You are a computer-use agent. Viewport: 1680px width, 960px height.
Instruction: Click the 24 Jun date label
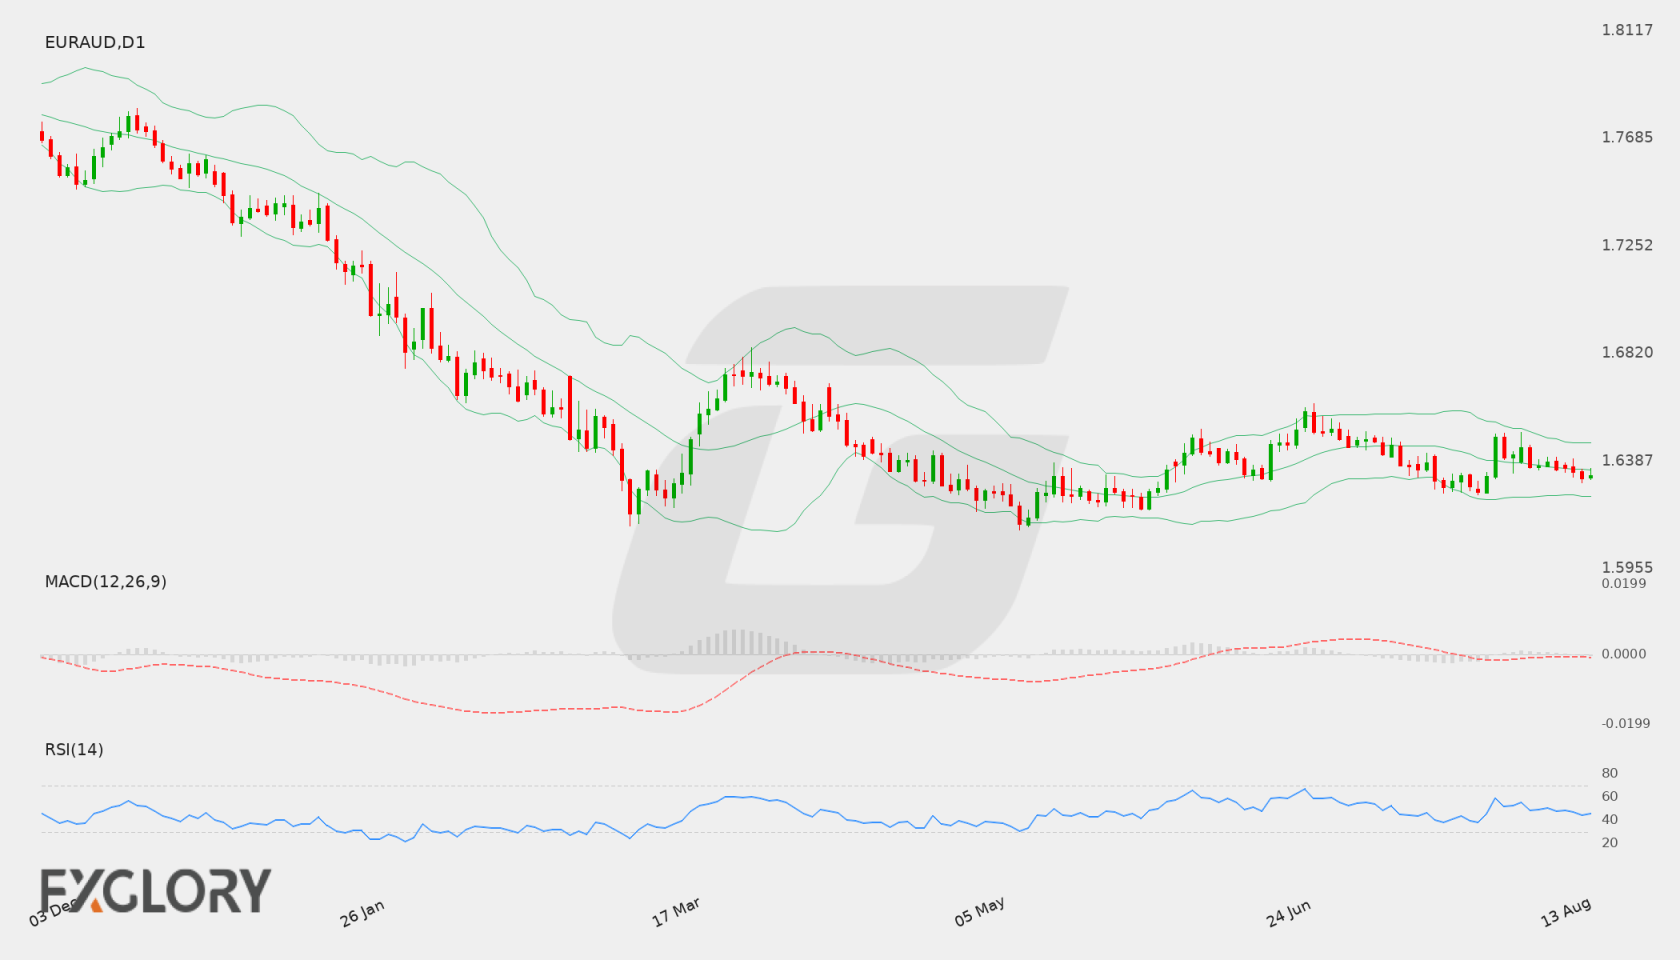pos(1288,913)
